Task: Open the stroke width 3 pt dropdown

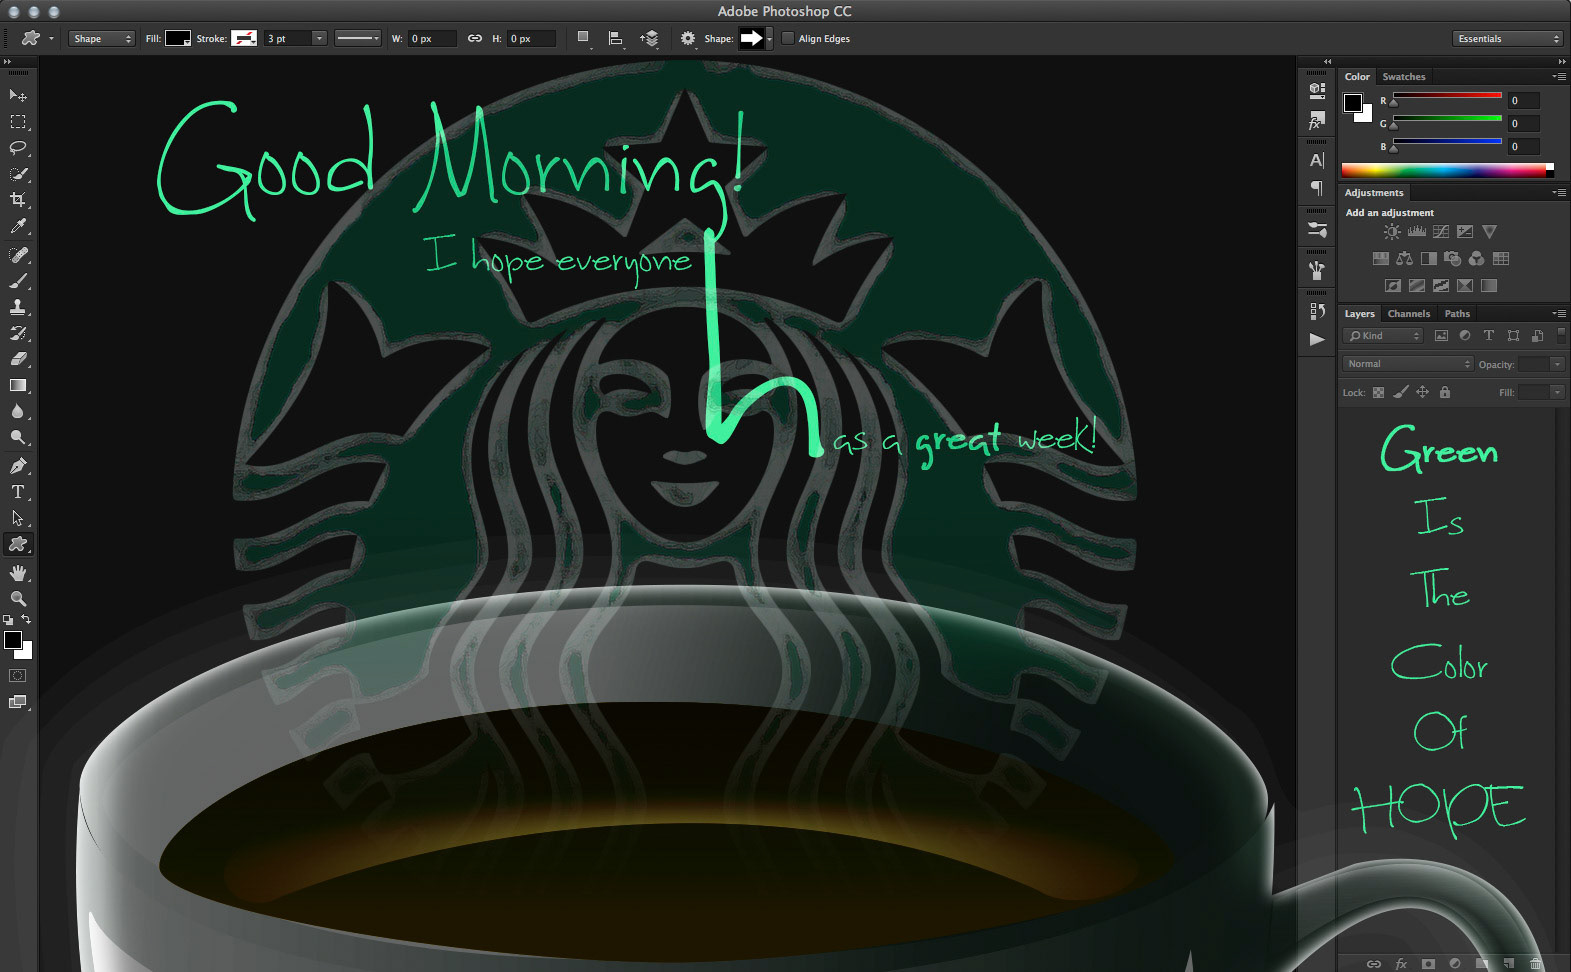Action: pos(319,39)
